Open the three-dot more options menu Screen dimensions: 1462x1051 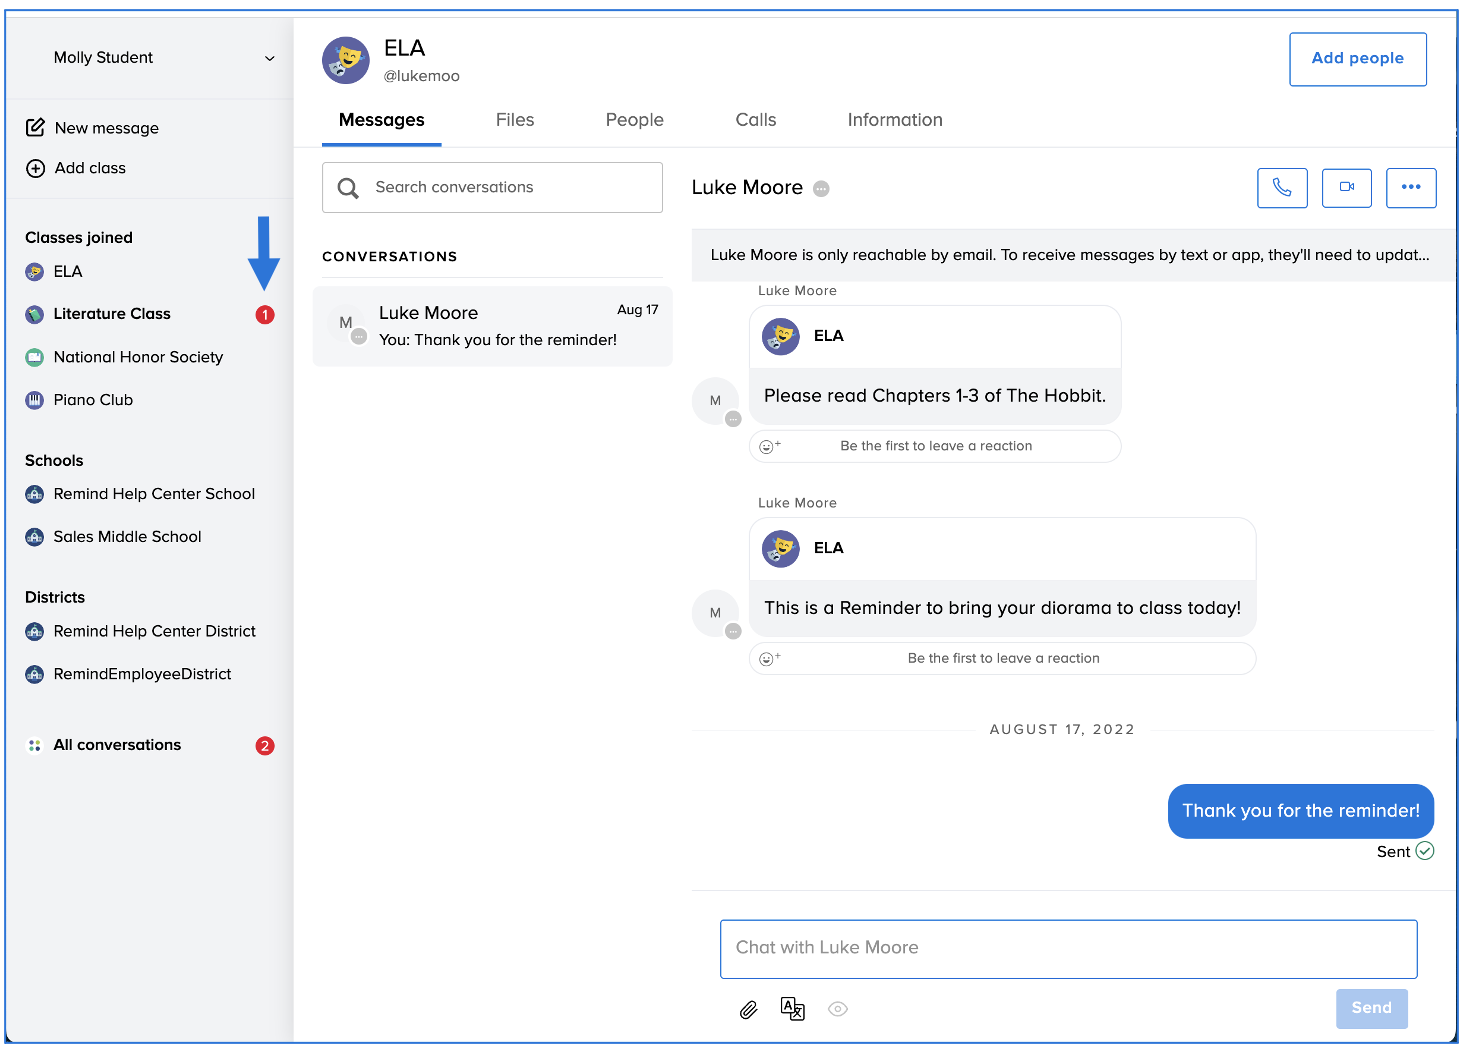pos(1410,188)
